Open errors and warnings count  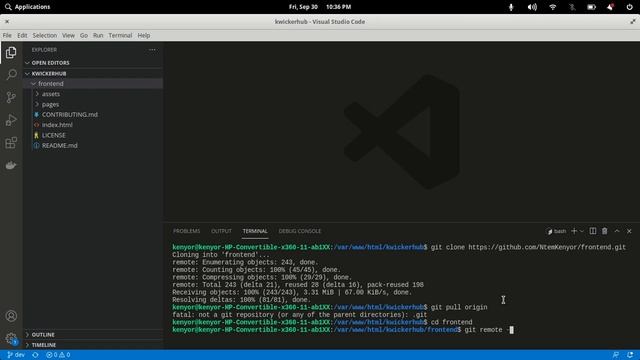tap(58, 355)
